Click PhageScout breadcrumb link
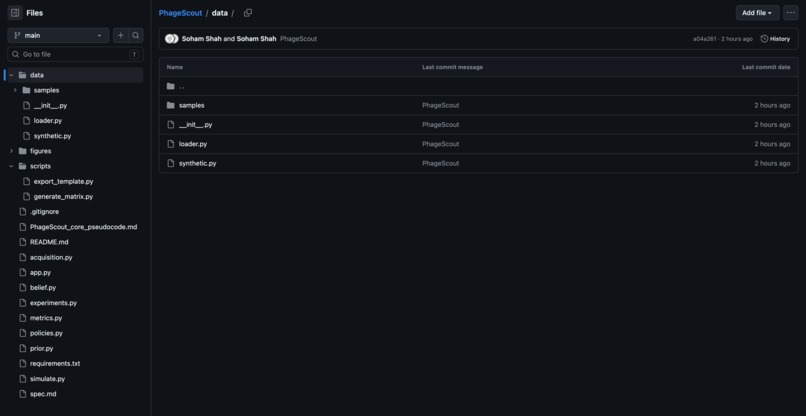806x416 pixels. 180,13
